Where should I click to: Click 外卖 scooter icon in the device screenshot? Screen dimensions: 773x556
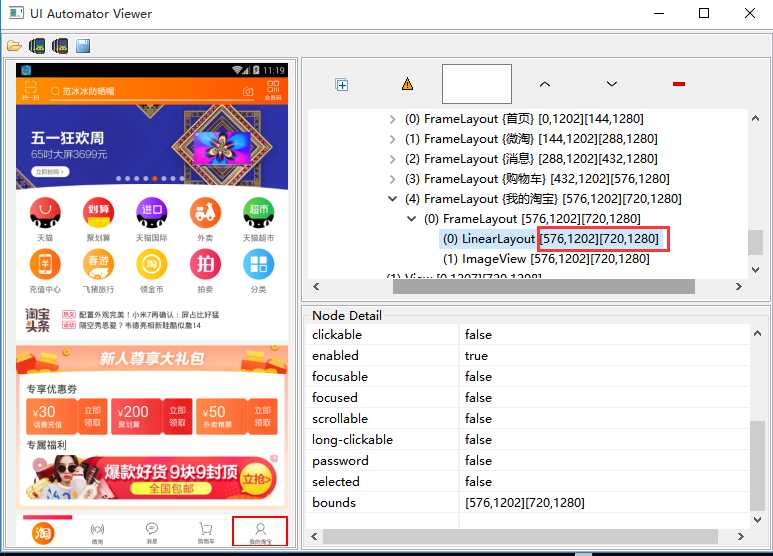pos(205,212)
